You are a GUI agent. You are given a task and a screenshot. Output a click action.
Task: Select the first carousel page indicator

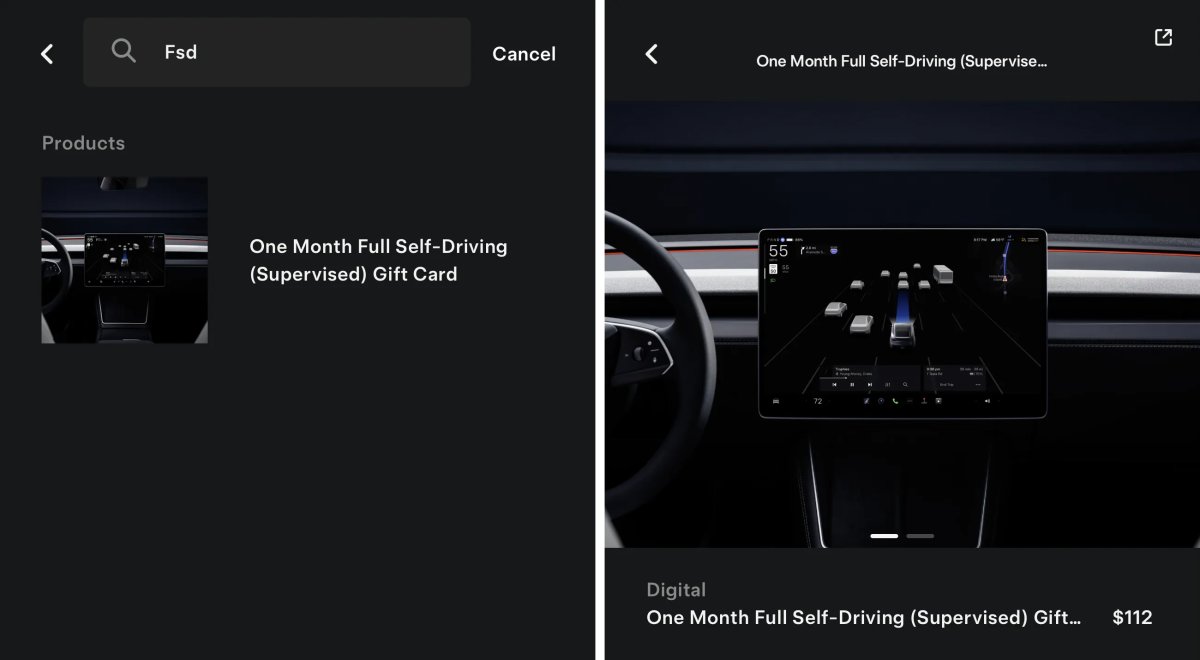pos(884,536)
